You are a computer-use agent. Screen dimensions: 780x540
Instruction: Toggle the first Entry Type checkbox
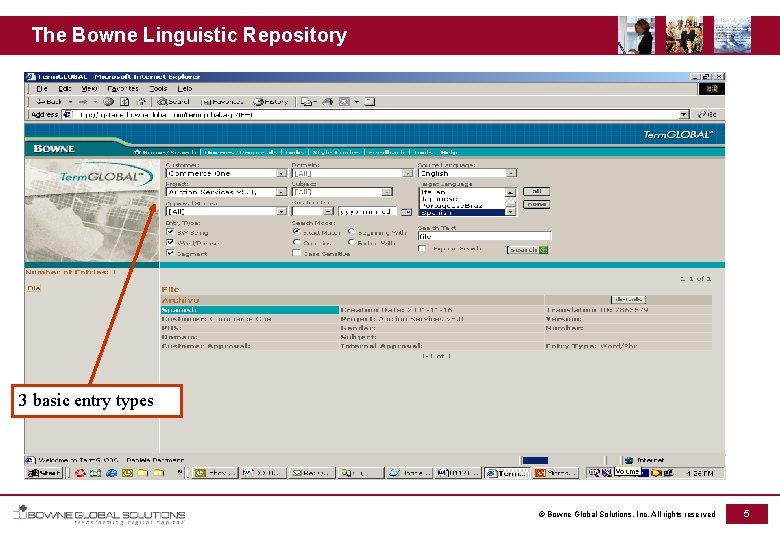[171, 232]
